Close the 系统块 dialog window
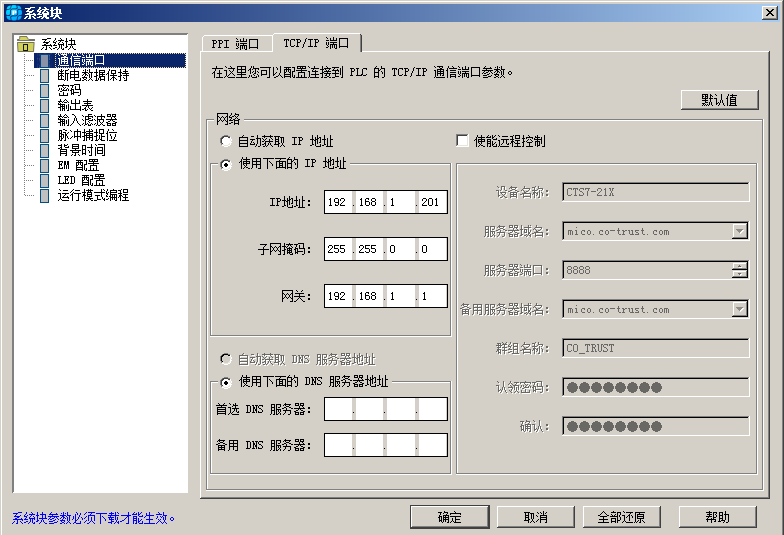The width and height of the screenshot is (784, 535). [770, 12]
